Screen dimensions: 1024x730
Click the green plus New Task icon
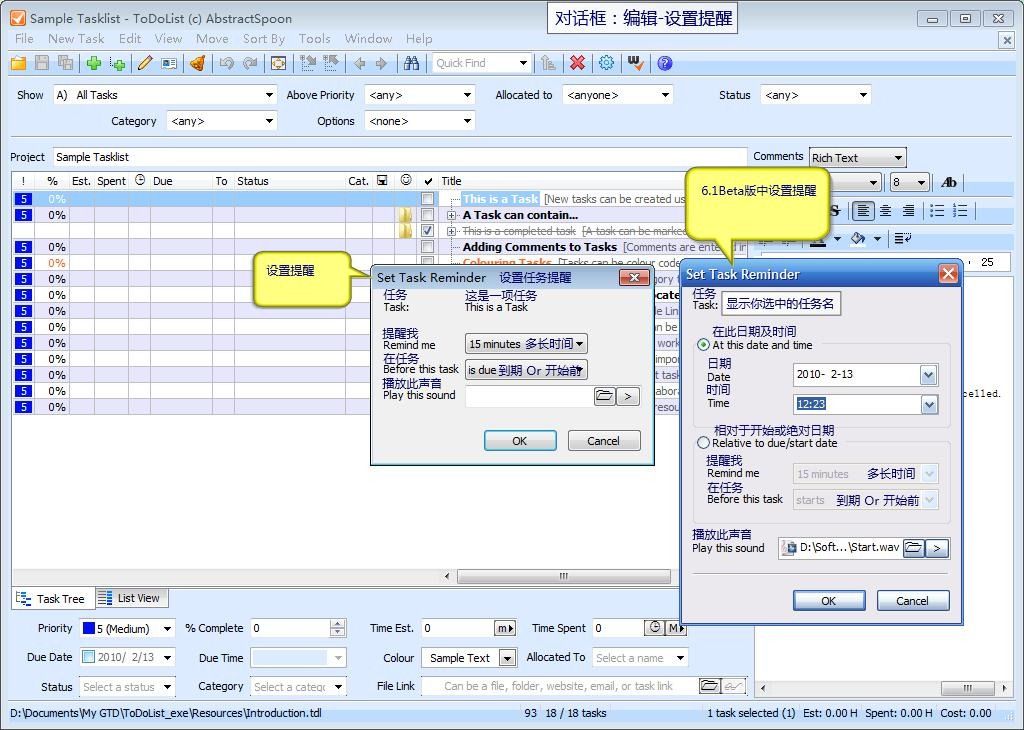93,63
